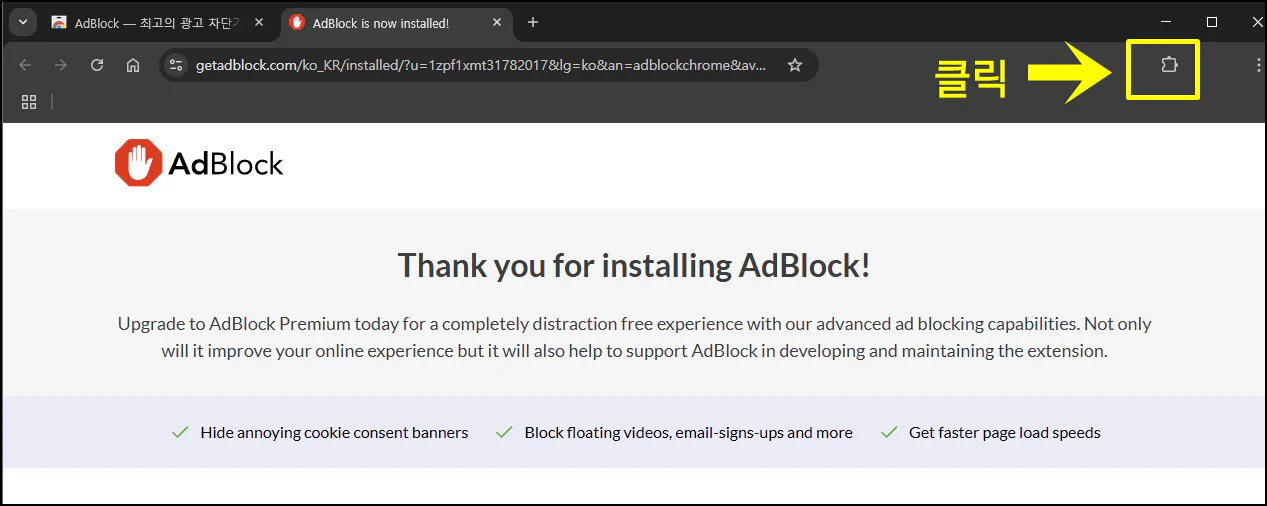Click the getadblock.com address bar
This screenshot has height=506, width=1267.
480,65
